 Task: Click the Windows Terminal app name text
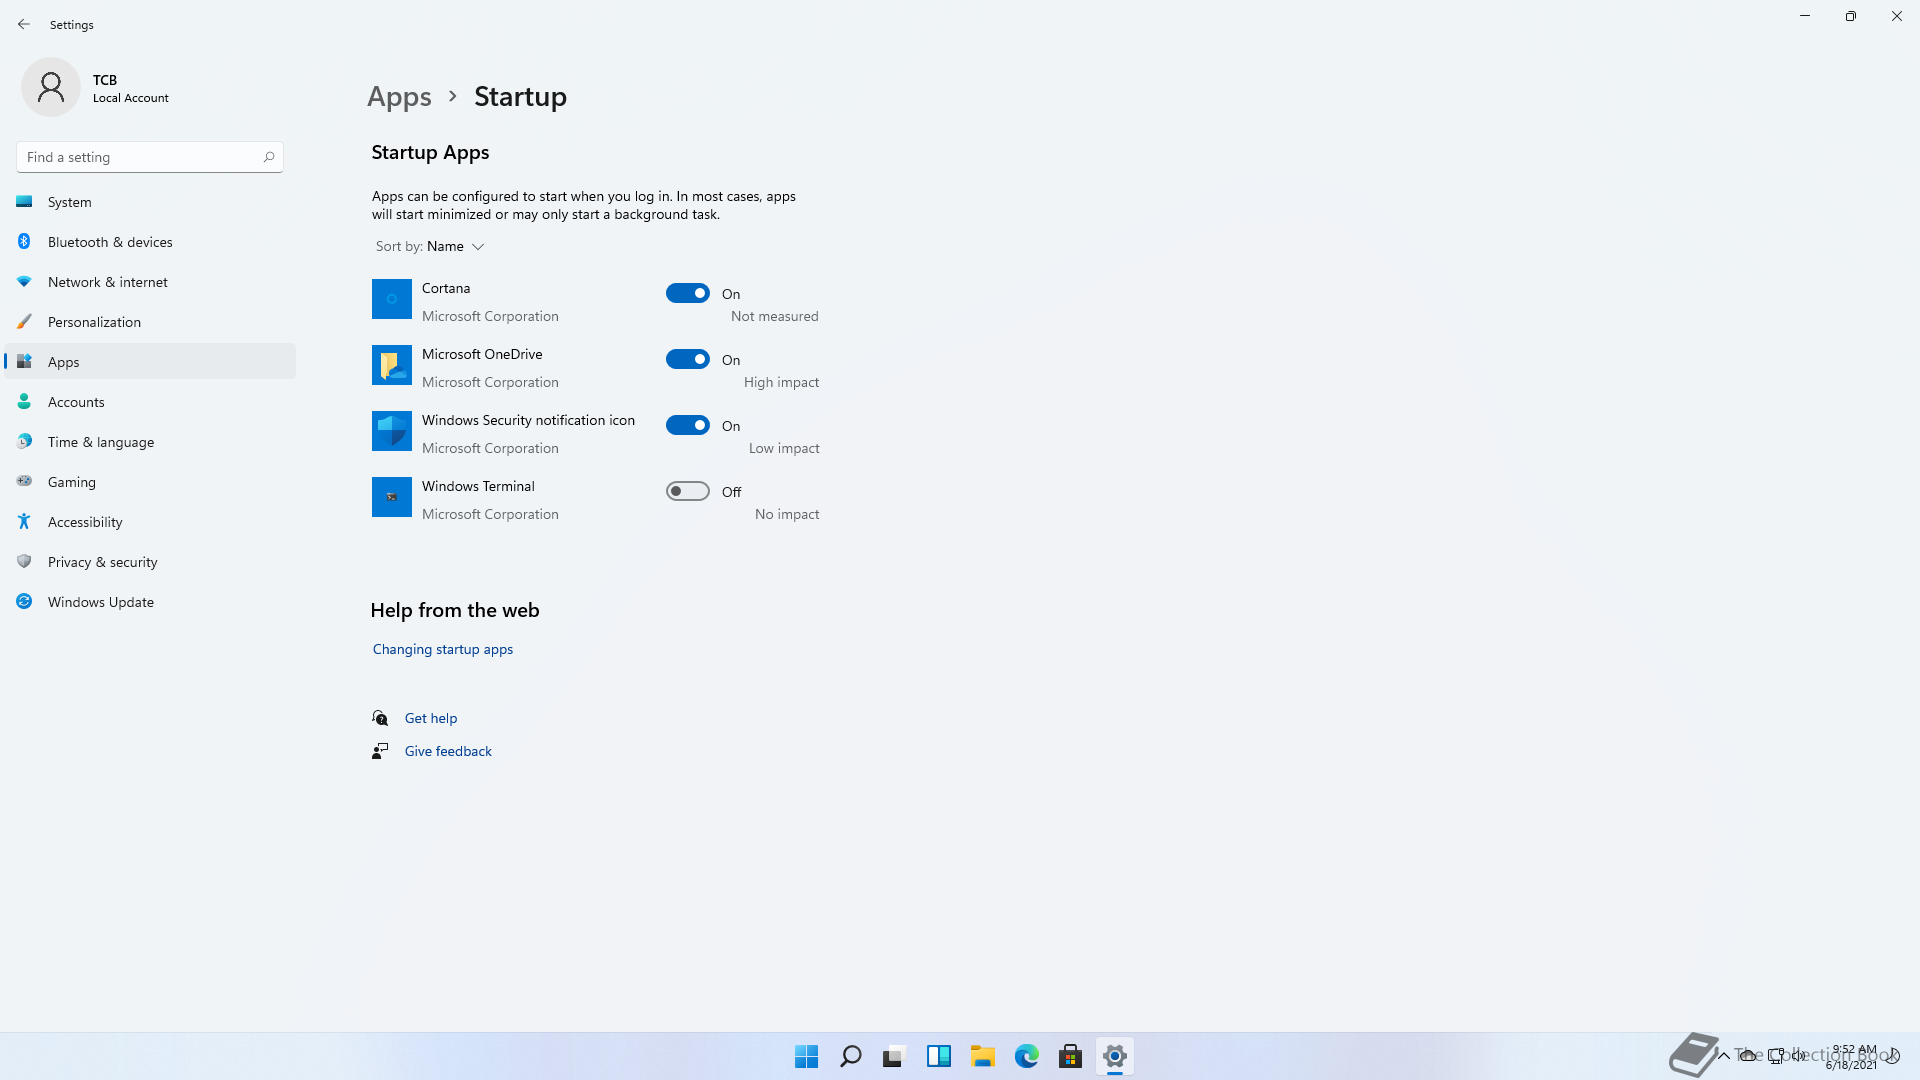pos(478,486)
